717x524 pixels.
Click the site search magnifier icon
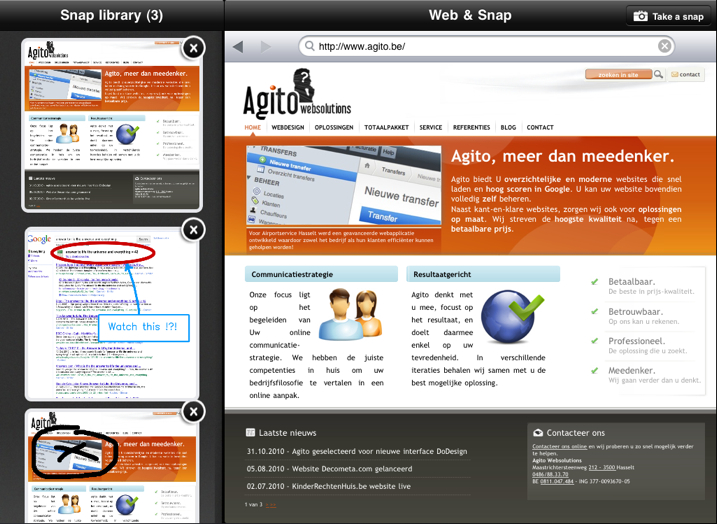click(x=658, y=74)
